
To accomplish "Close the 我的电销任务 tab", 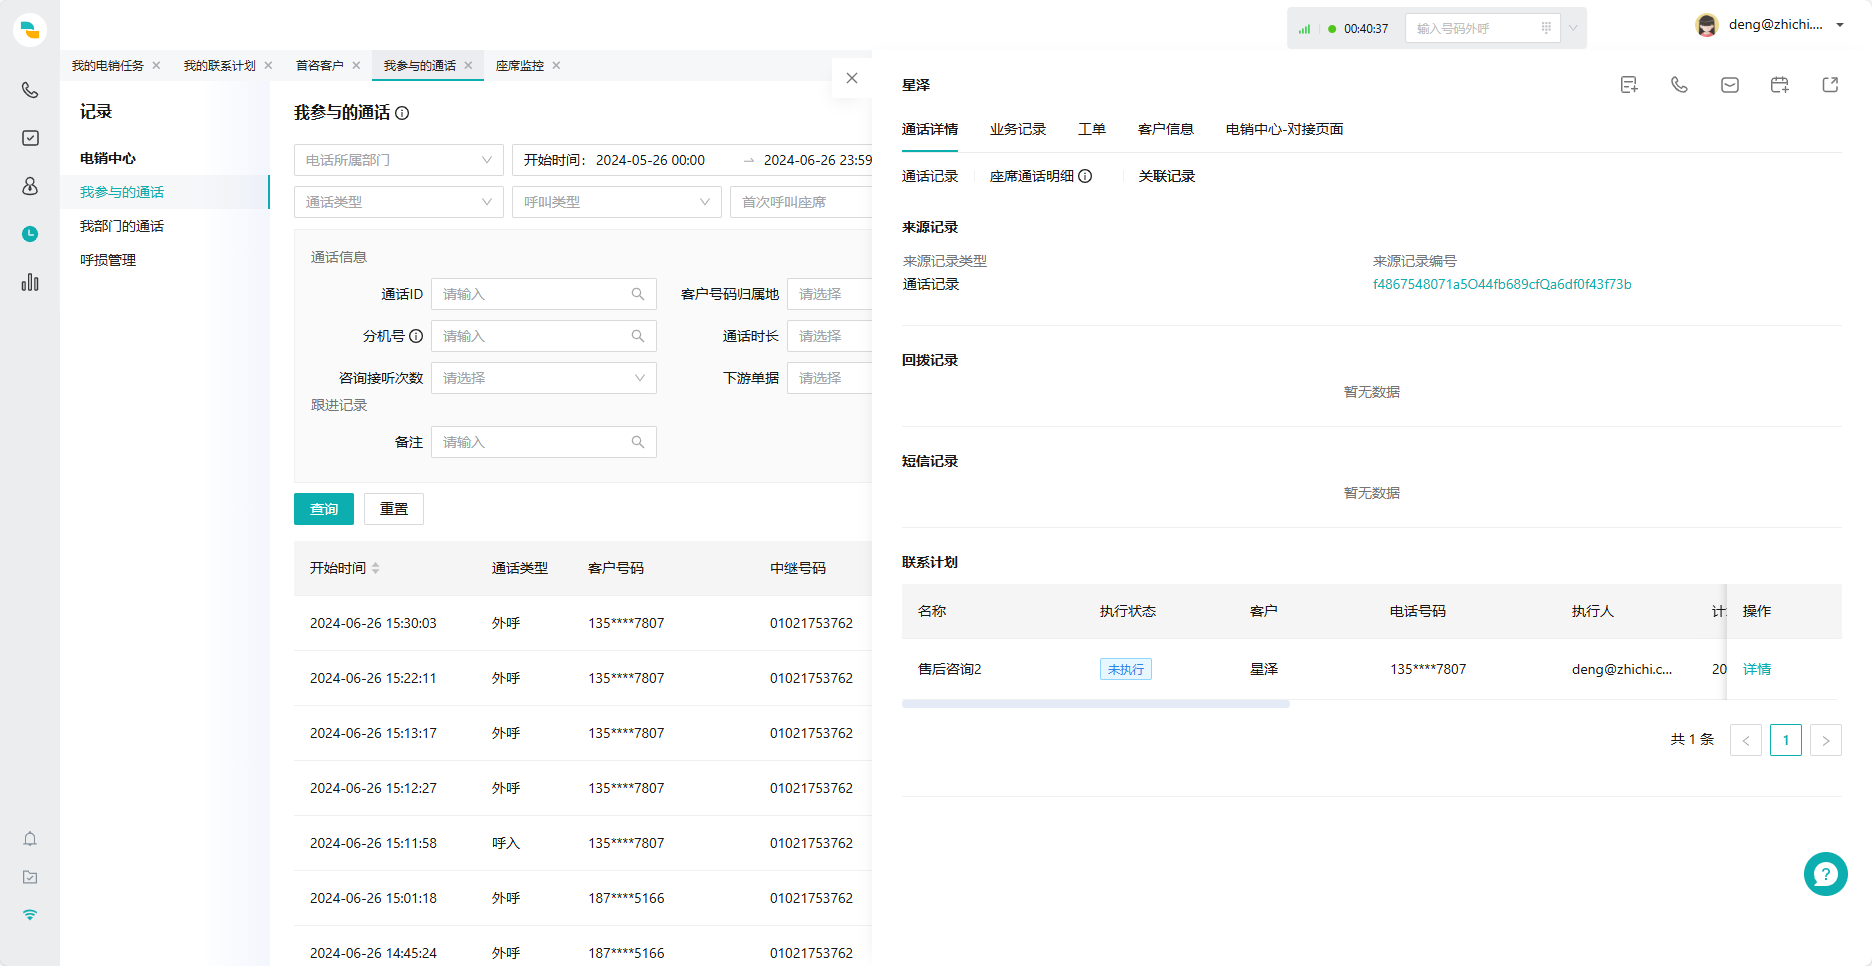I will pos(156,66).
